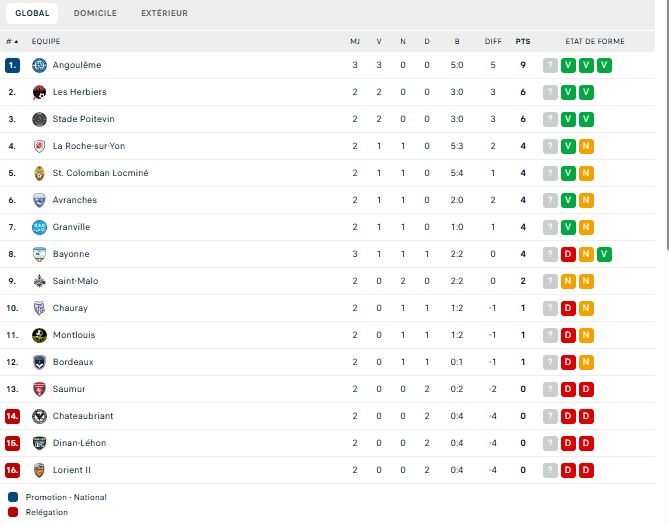Switch to the EXTÉRIEUR tab
Viewport: 669px width, 525px height.
coord(164,13)
